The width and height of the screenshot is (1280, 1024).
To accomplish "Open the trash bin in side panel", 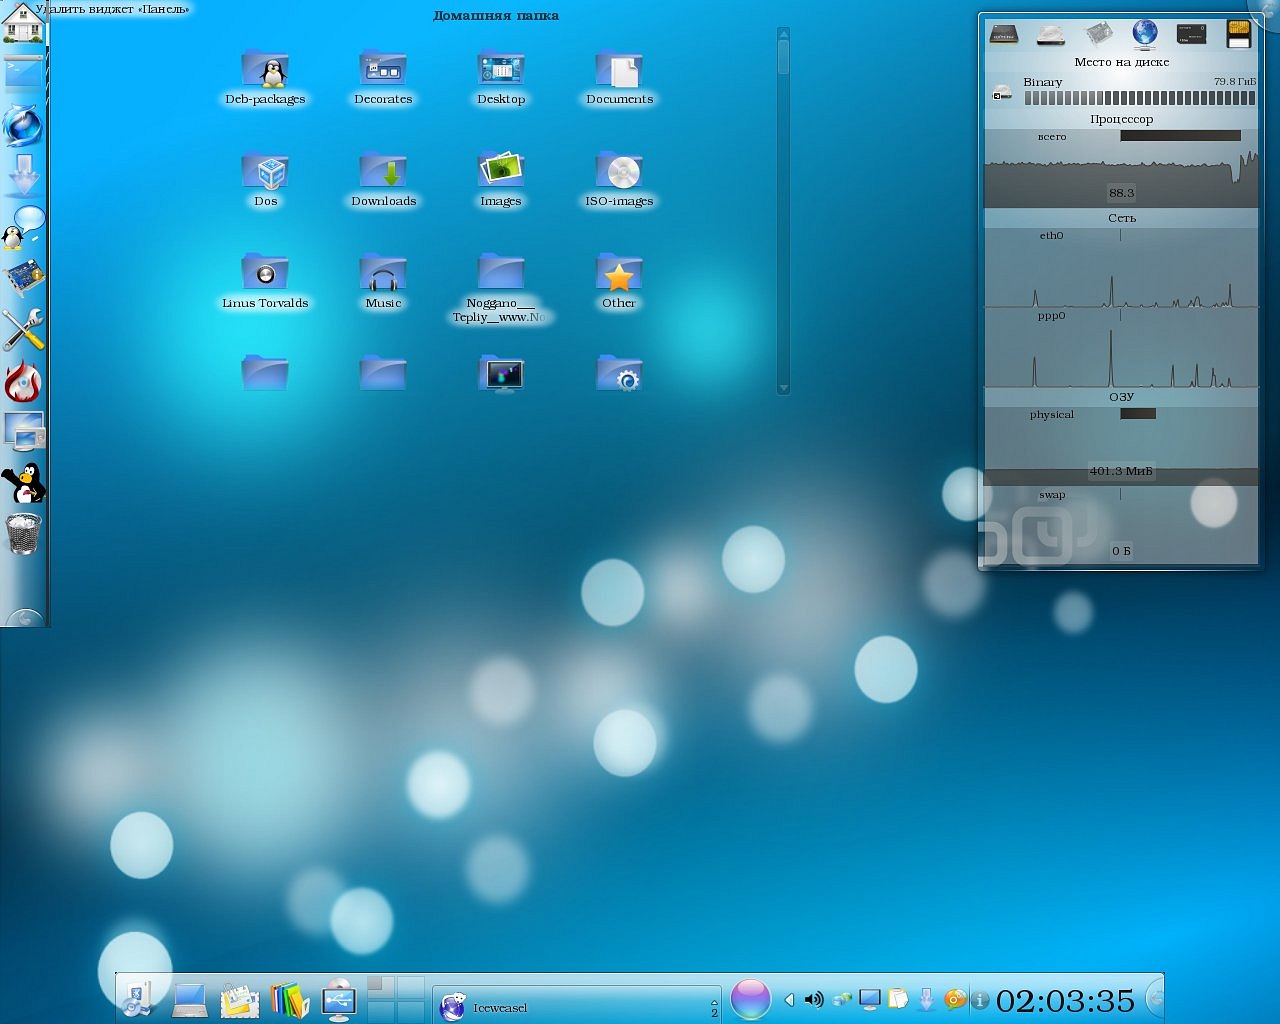I will (23, 534).
